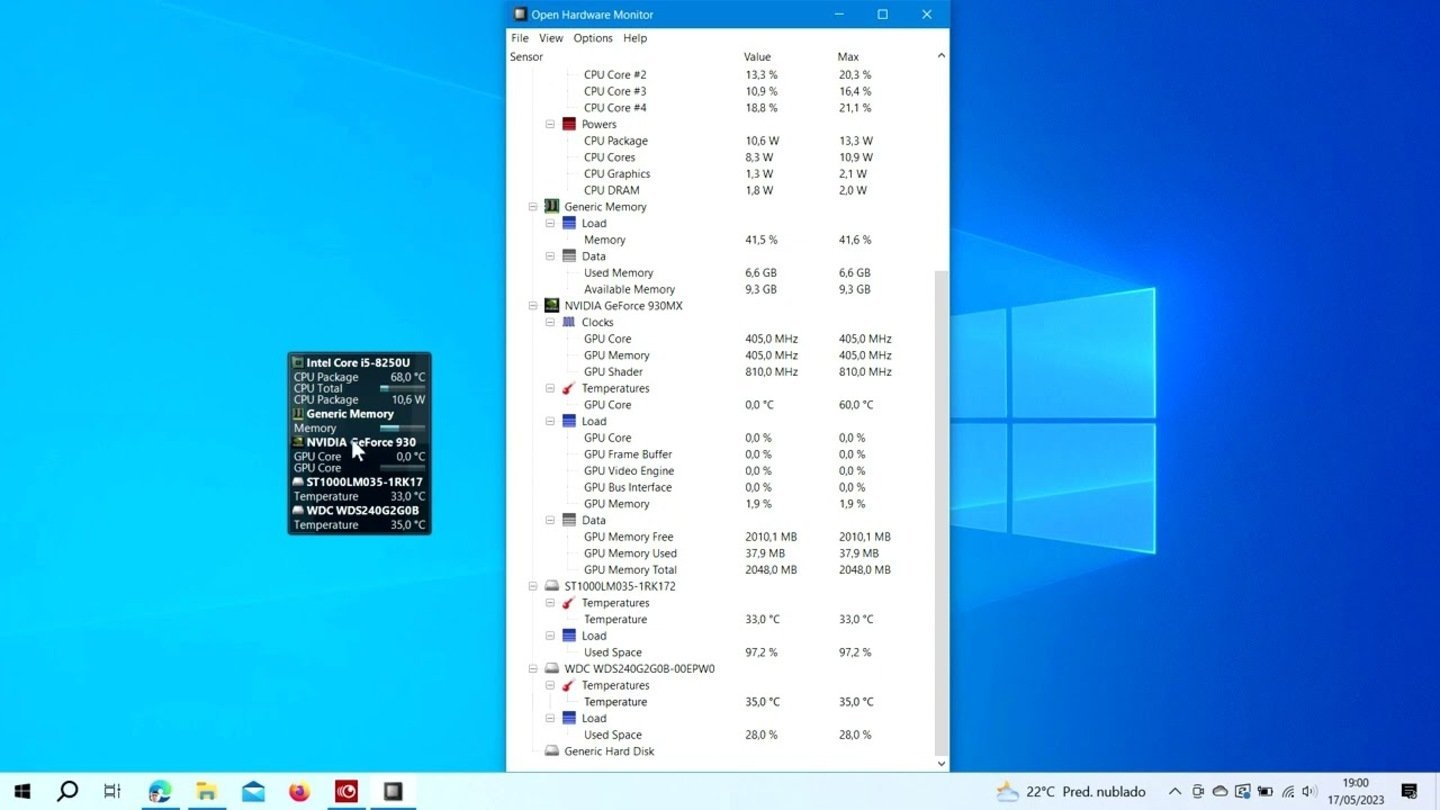The width and height of the screenshot is (1440, 810).
Task: Open the Mail app from the taskbar
Action: coord(253,791)
